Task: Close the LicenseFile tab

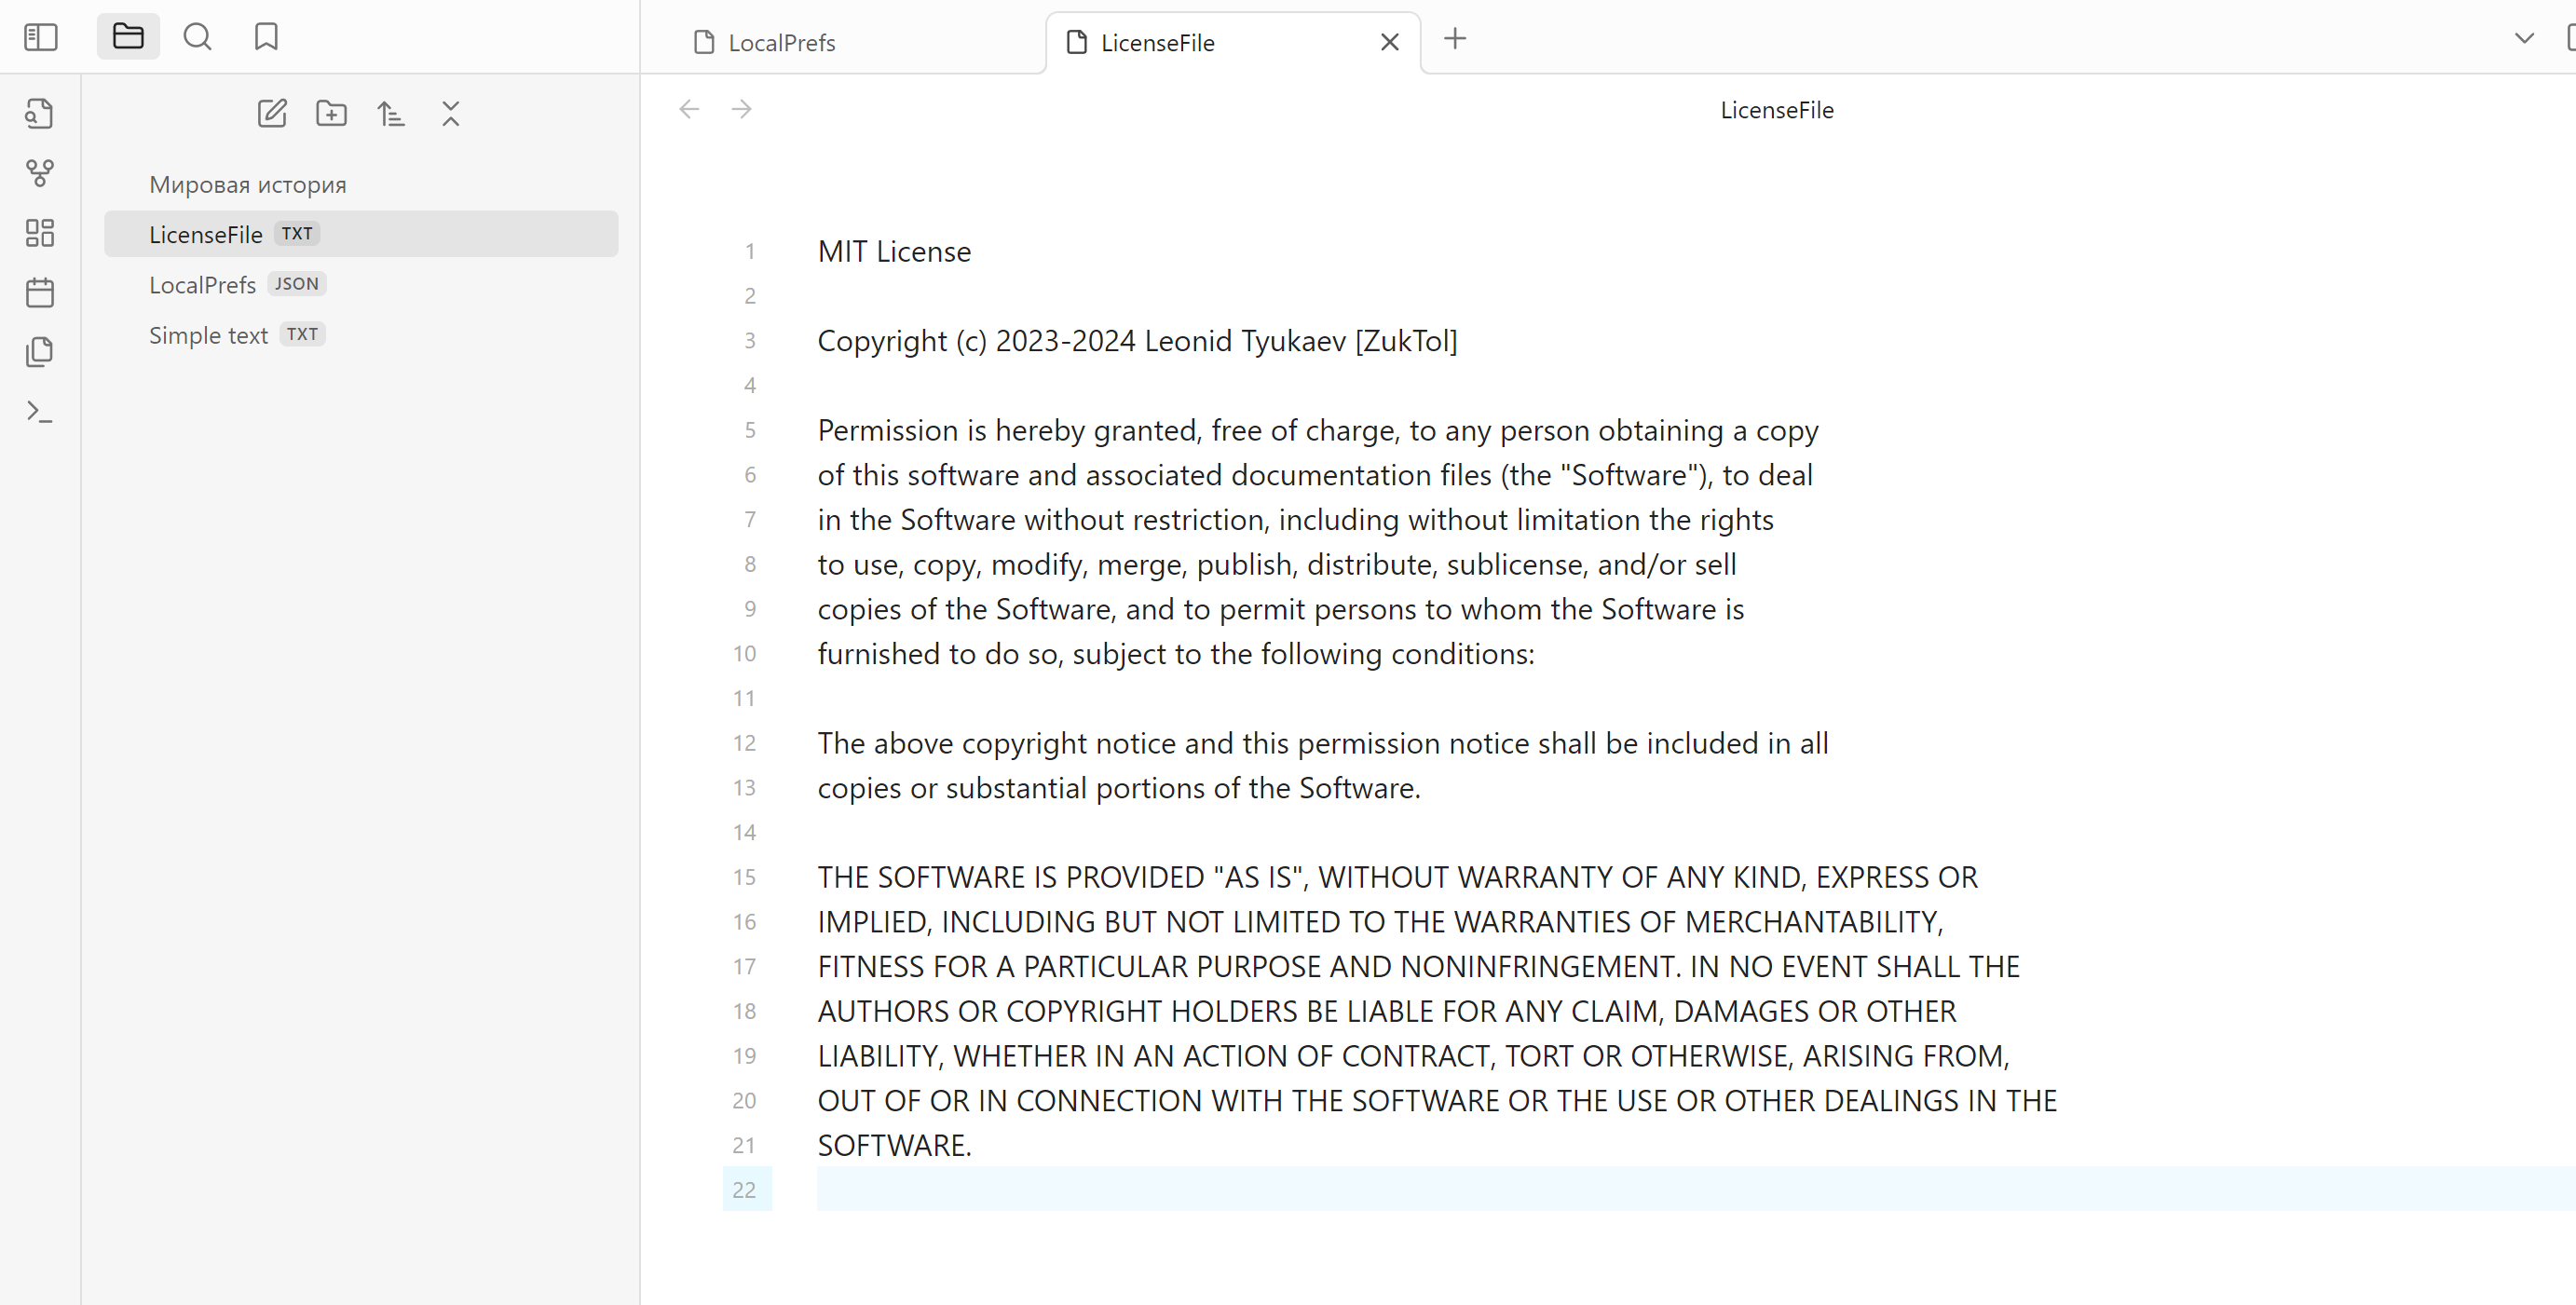Action: pyautogui.click(x=1389, y=42)
